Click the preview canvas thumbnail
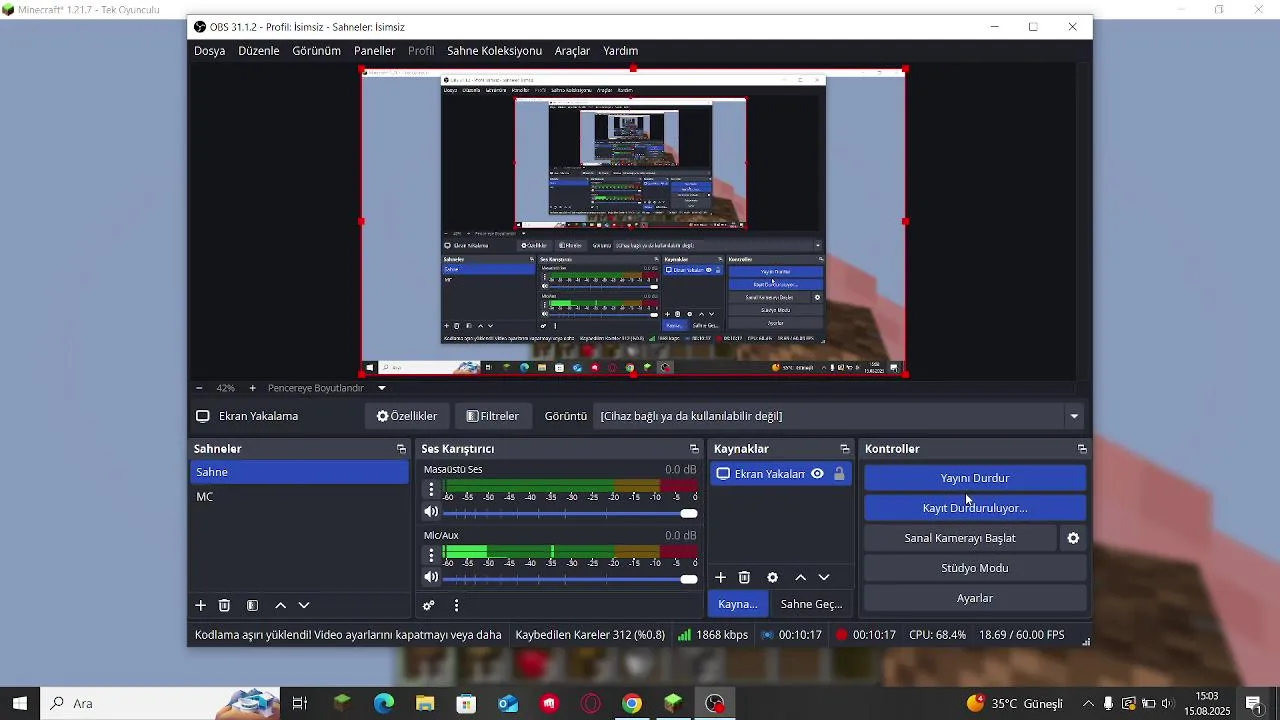Screen dimensions: 1280x720 pos(633,222)
